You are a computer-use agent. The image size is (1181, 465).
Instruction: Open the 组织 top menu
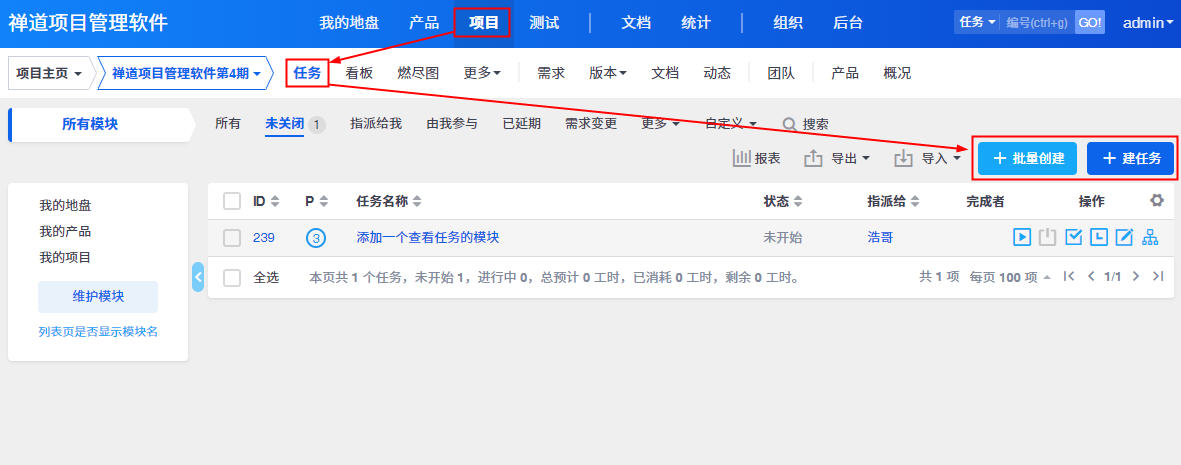coord(788,23)
